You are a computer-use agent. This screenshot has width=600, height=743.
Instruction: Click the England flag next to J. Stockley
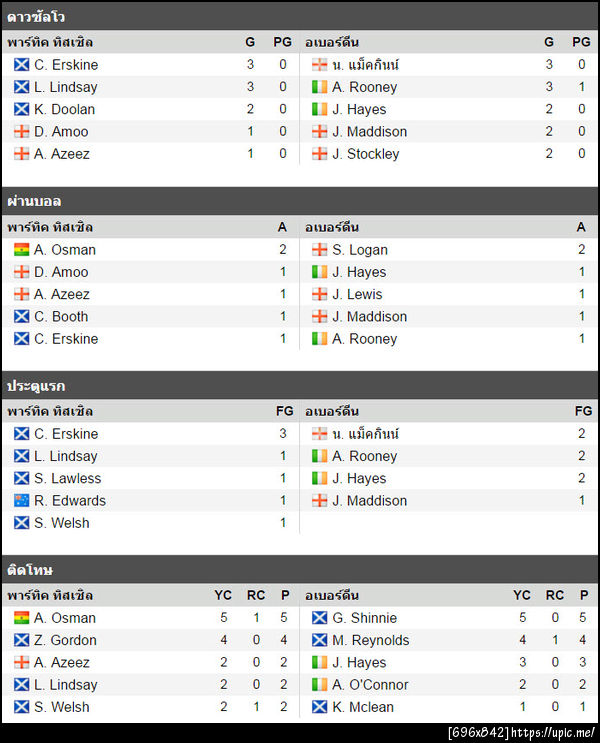coord(320,154)
